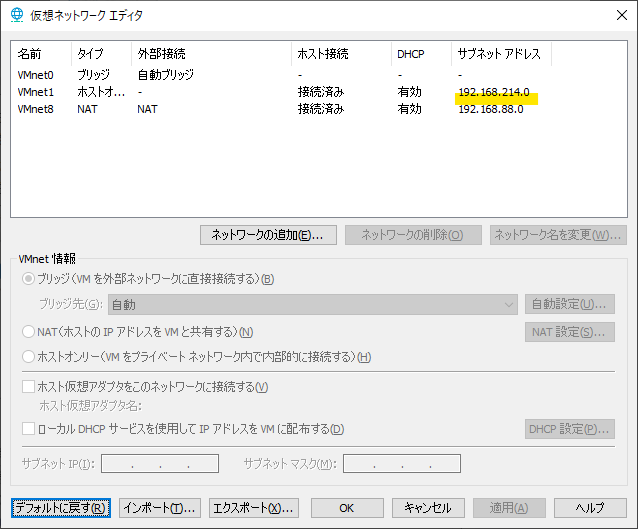Click the サブネット マスク input field

402,463
